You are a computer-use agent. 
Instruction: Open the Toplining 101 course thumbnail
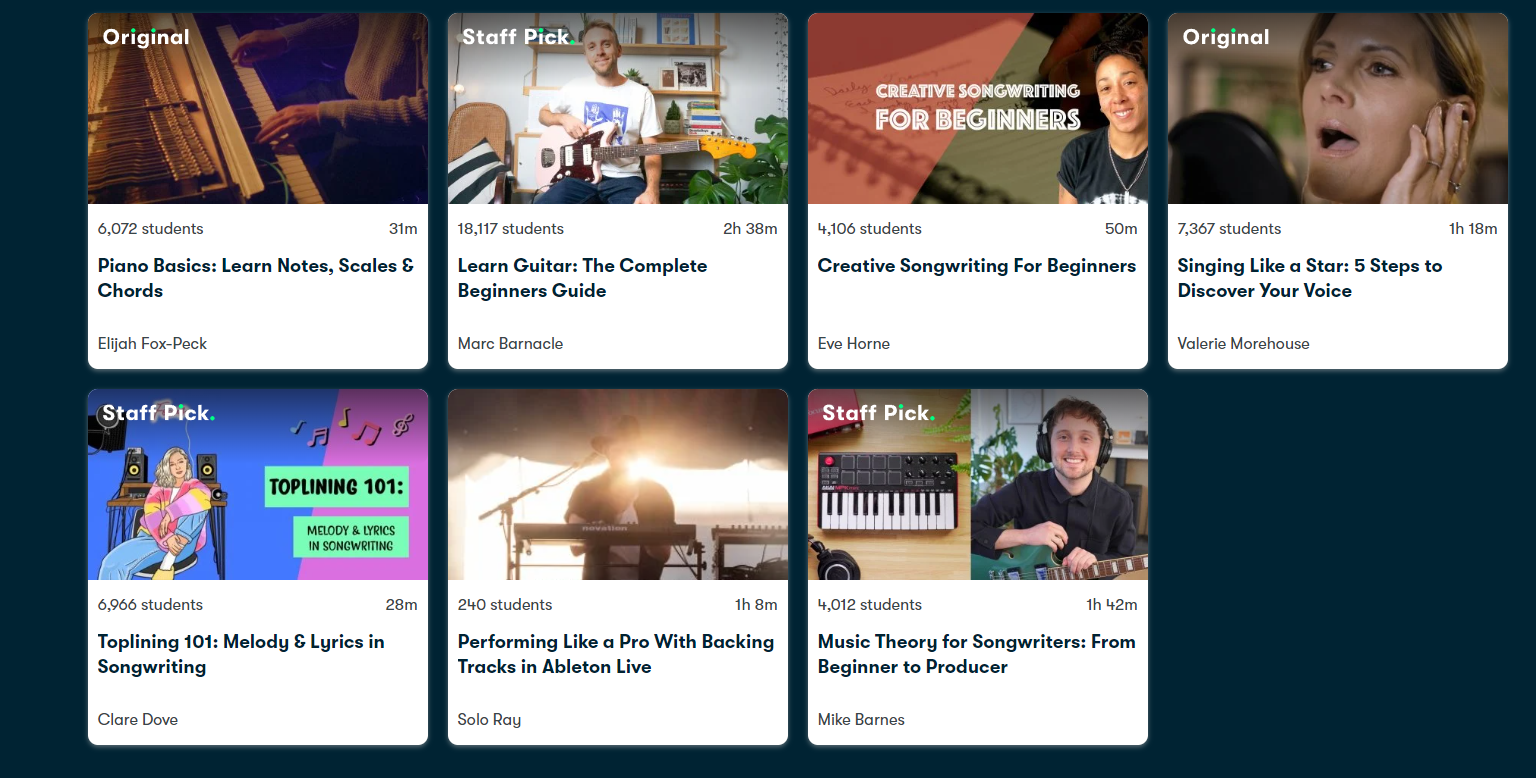(258, 484)
